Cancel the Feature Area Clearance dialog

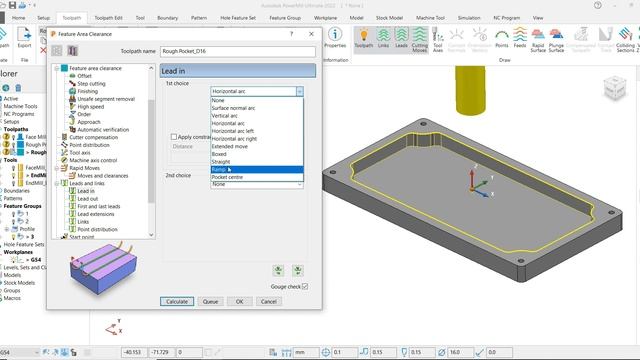(x=269, y=301)
